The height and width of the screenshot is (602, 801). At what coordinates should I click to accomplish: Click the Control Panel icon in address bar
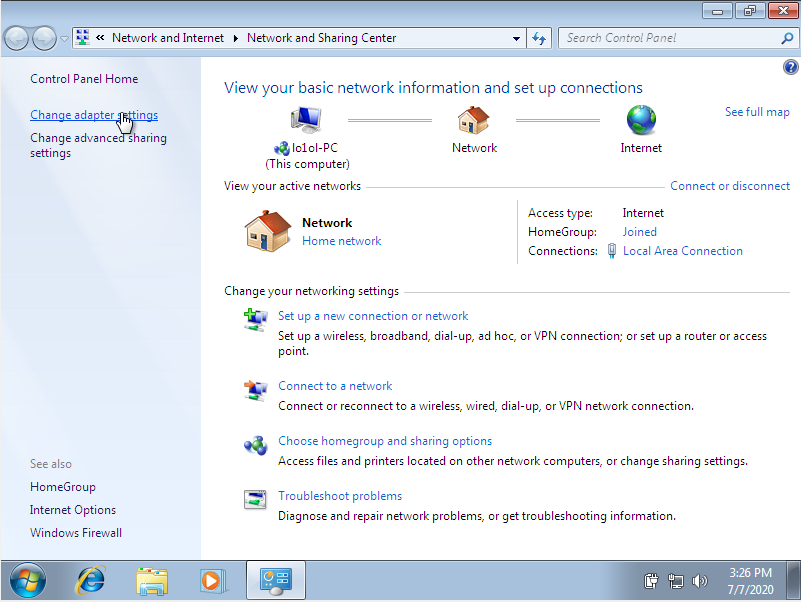coord(83,37)
